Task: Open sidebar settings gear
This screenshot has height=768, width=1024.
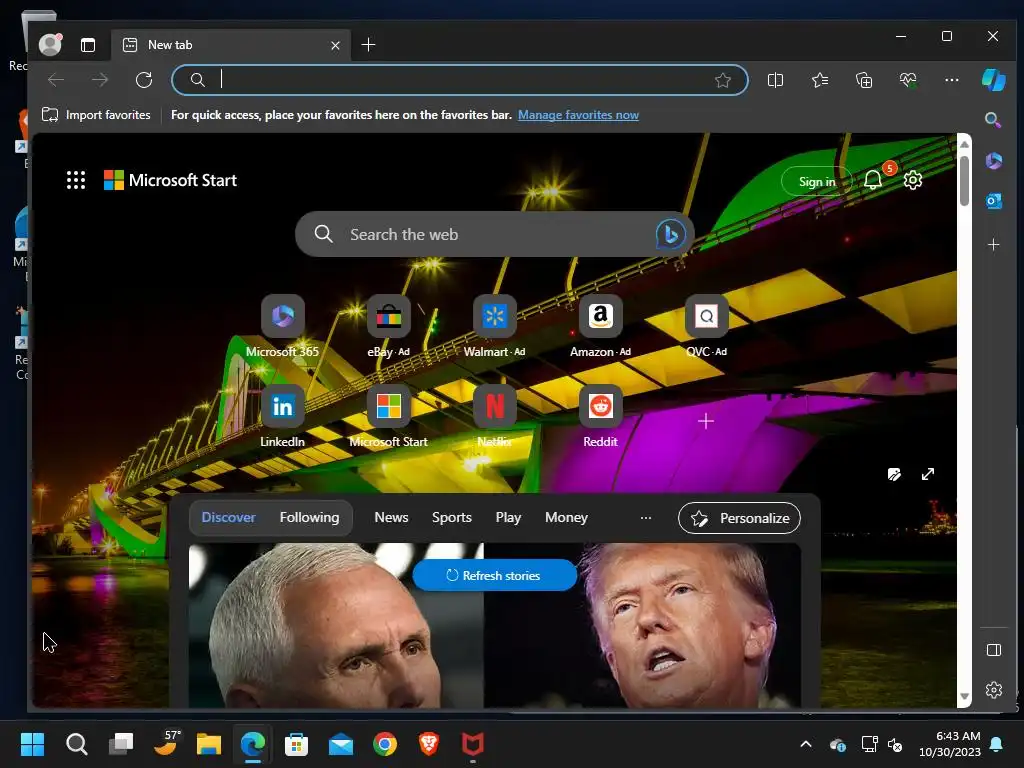Action: pyautogui.click(x=993, y=690)
